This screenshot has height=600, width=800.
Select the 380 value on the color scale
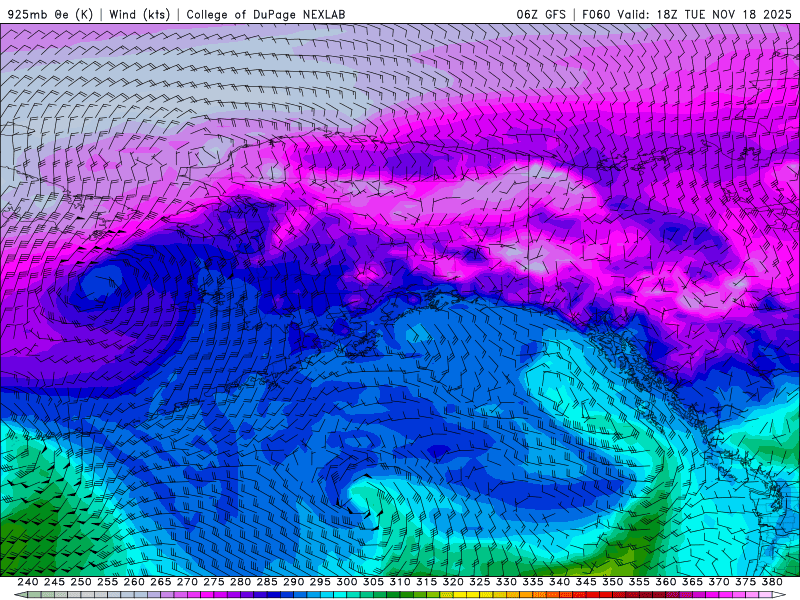click(772, 582)
